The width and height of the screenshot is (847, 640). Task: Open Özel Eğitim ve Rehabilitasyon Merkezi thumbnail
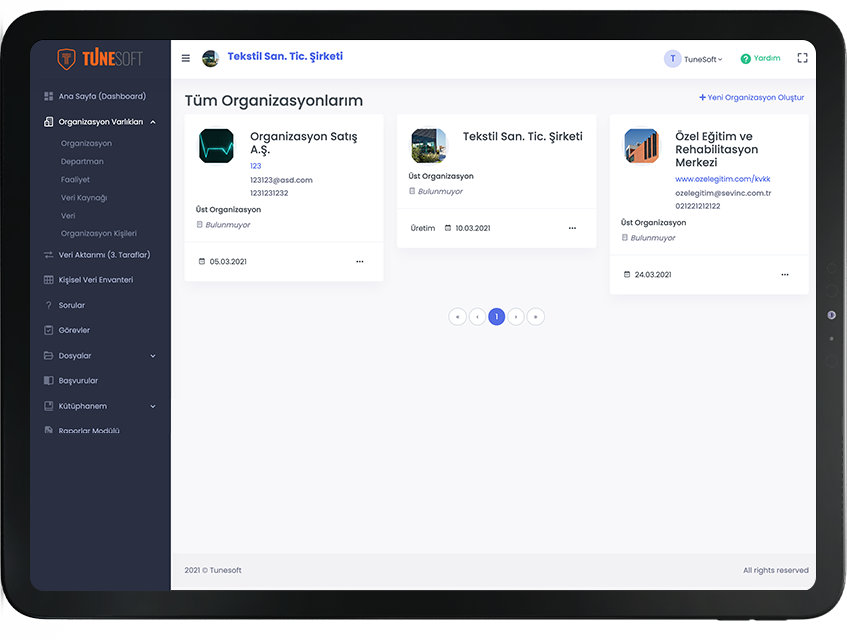[642, 146]
